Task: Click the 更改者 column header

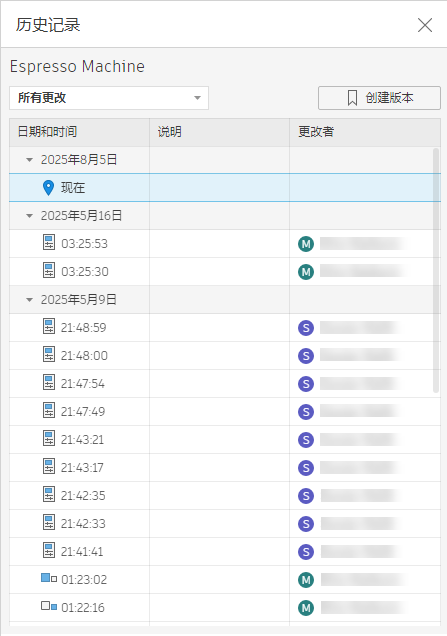Action: click(x=365, y=132)
